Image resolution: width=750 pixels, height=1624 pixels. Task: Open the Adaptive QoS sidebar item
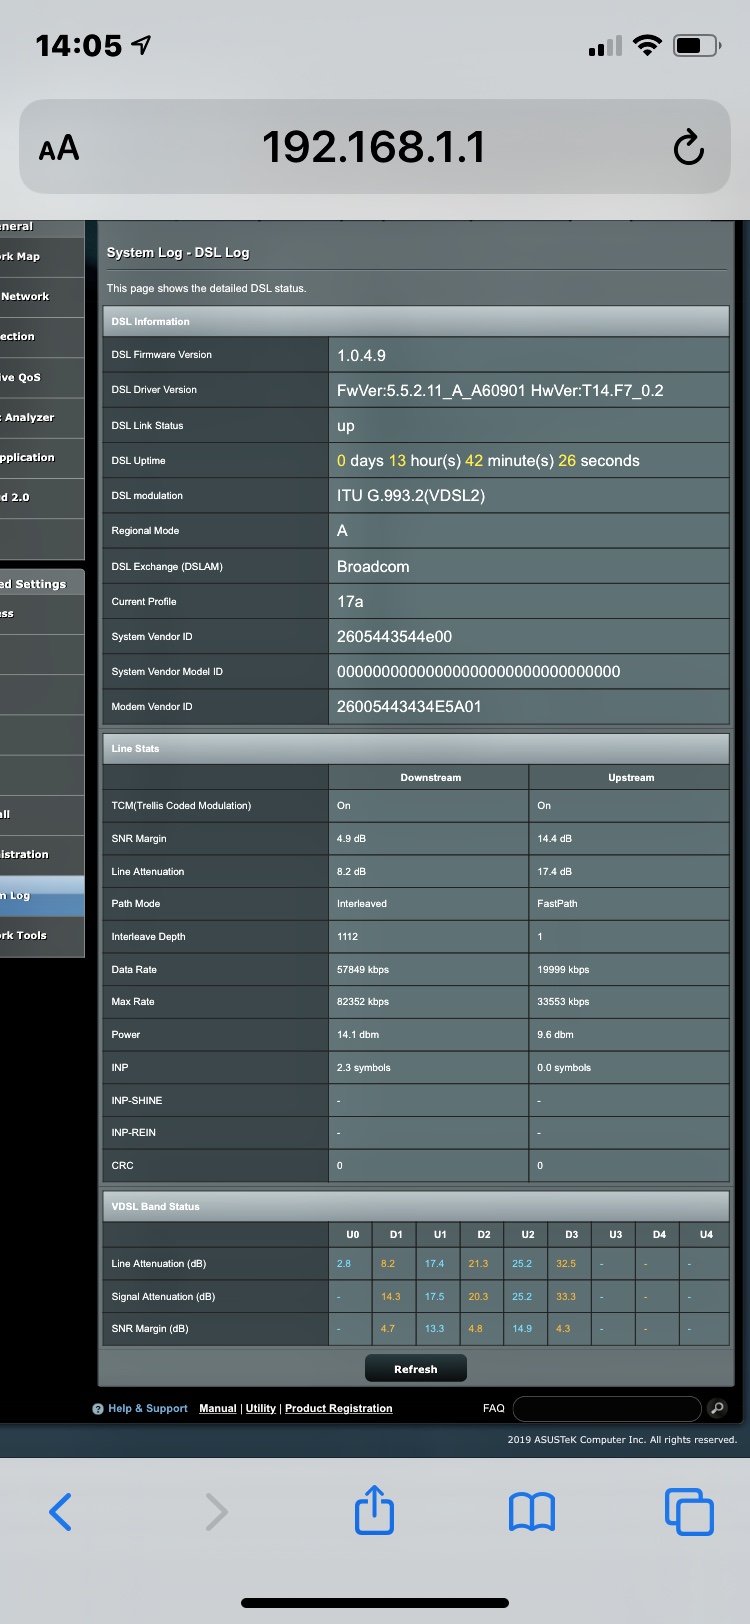[30, 377]
